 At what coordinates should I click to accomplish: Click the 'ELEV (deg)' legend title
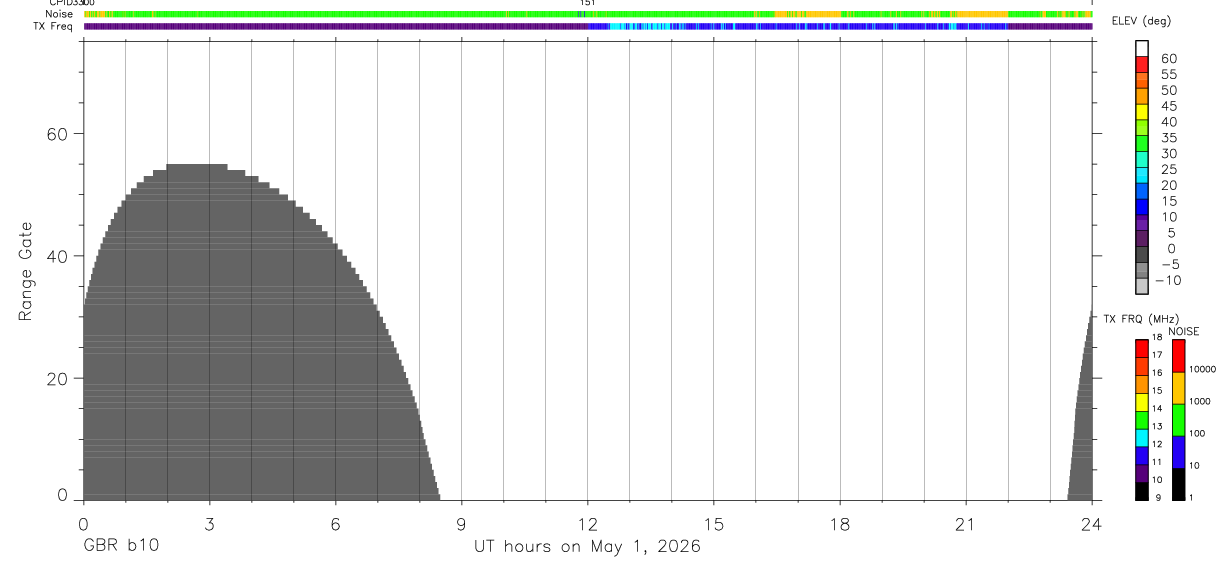1141,22
